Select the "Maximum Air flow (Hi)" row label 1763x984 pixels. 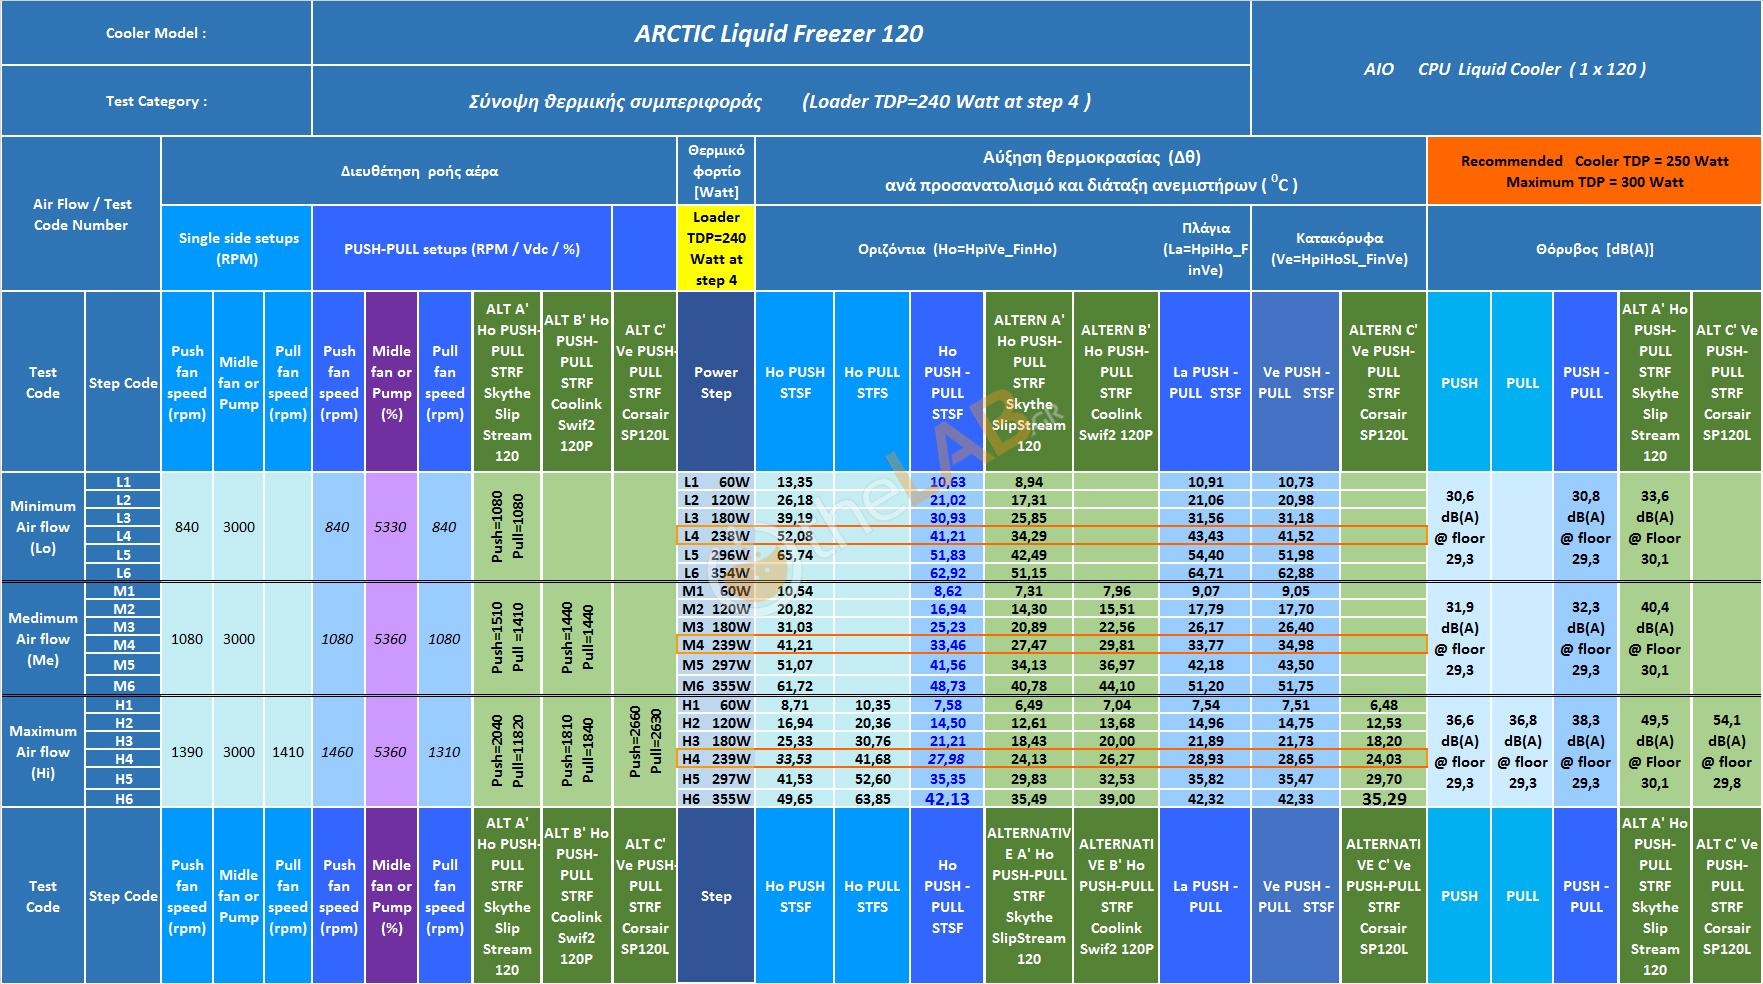point(43,752)
